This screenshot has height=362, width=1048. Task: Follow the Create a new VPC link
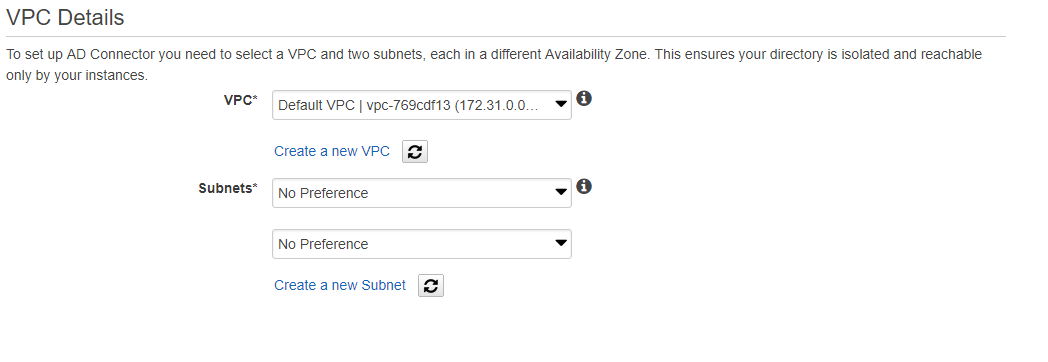pos(332,152)
